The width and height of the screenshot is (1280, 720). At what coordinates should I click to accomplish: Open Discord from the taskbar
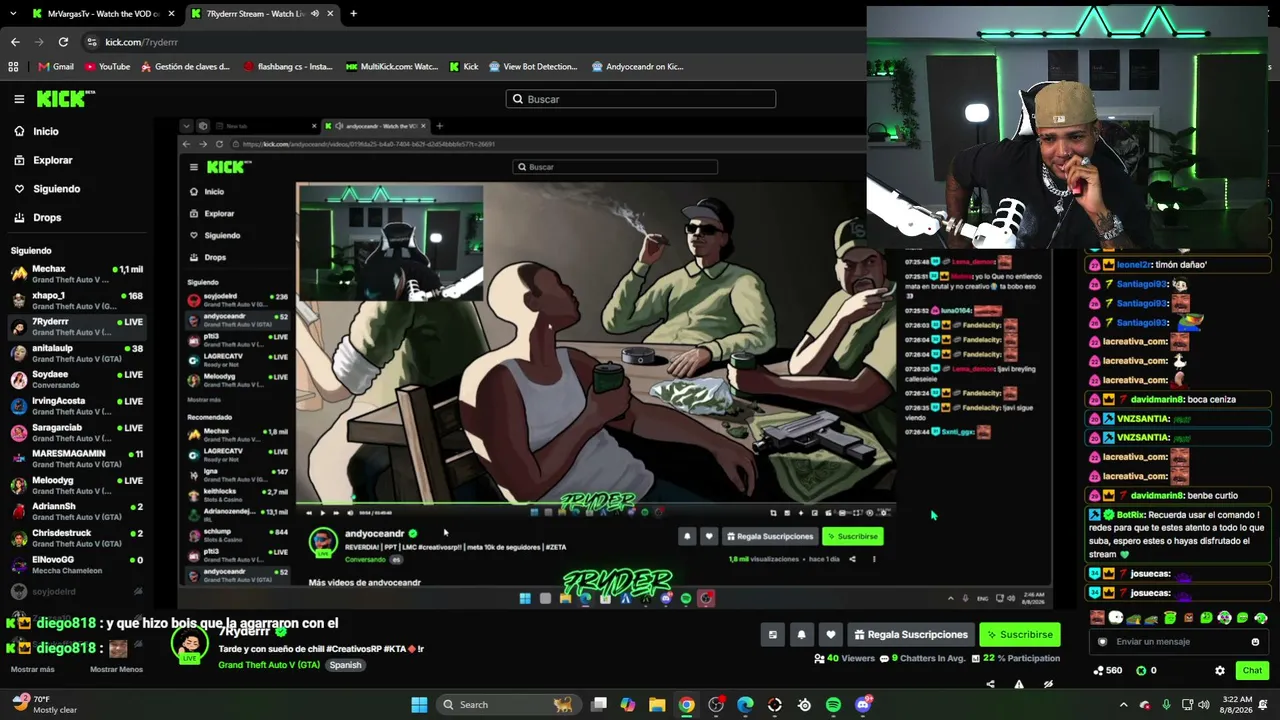pos(863,705)
